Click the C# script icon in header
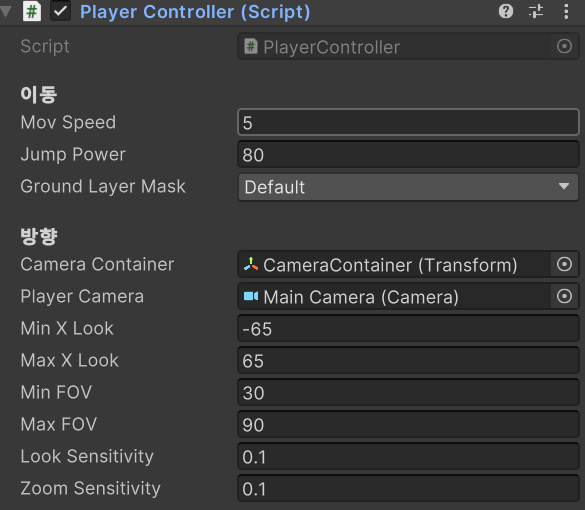585x510 pixels. pyautogui.click(x=32, y=11)
